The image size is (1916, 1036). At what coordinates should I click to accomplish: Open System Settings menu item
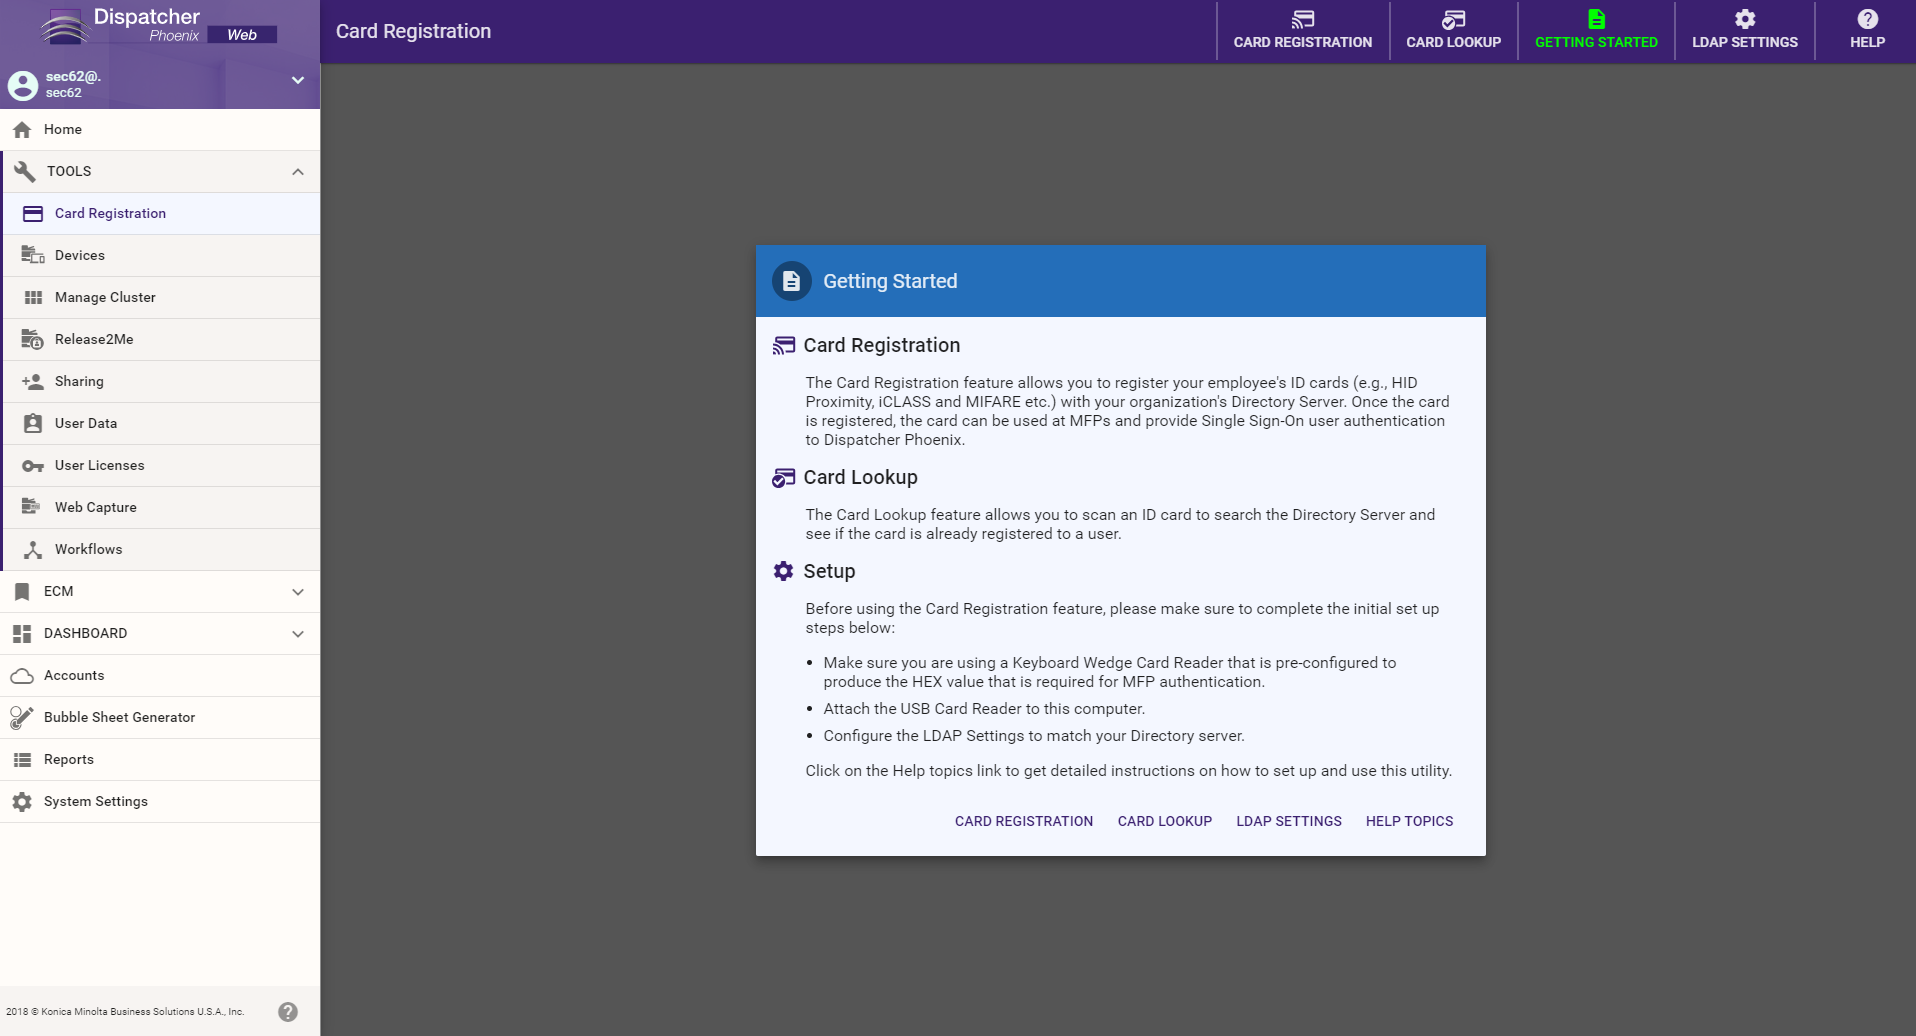pos(160,802)
